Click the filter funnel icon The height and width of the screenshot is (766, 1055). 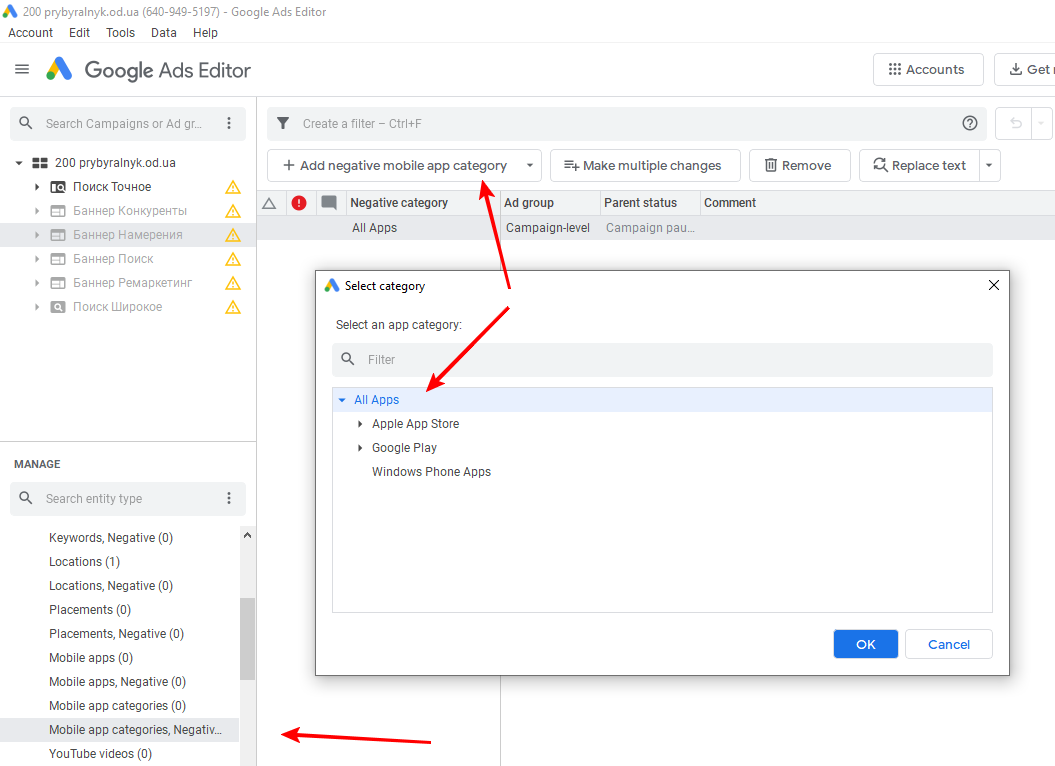point(283,123)
